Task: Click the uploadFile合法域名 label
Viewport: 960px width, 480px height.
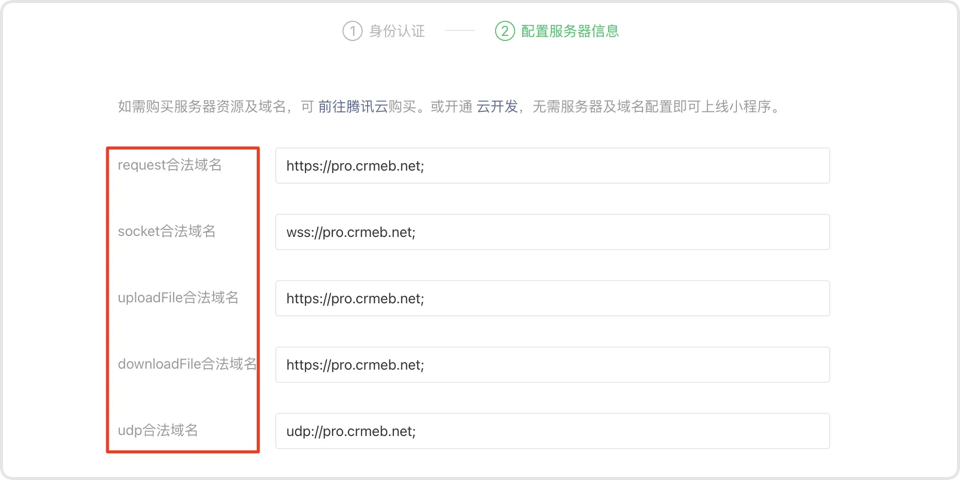Action: tap(178, 297)
